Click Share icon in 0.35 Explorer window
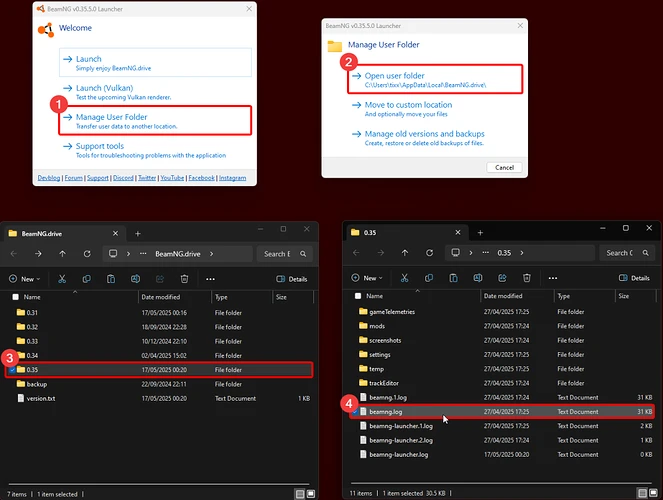The width and height of the screenshot is (663, 500). click(x=502, y=278)
